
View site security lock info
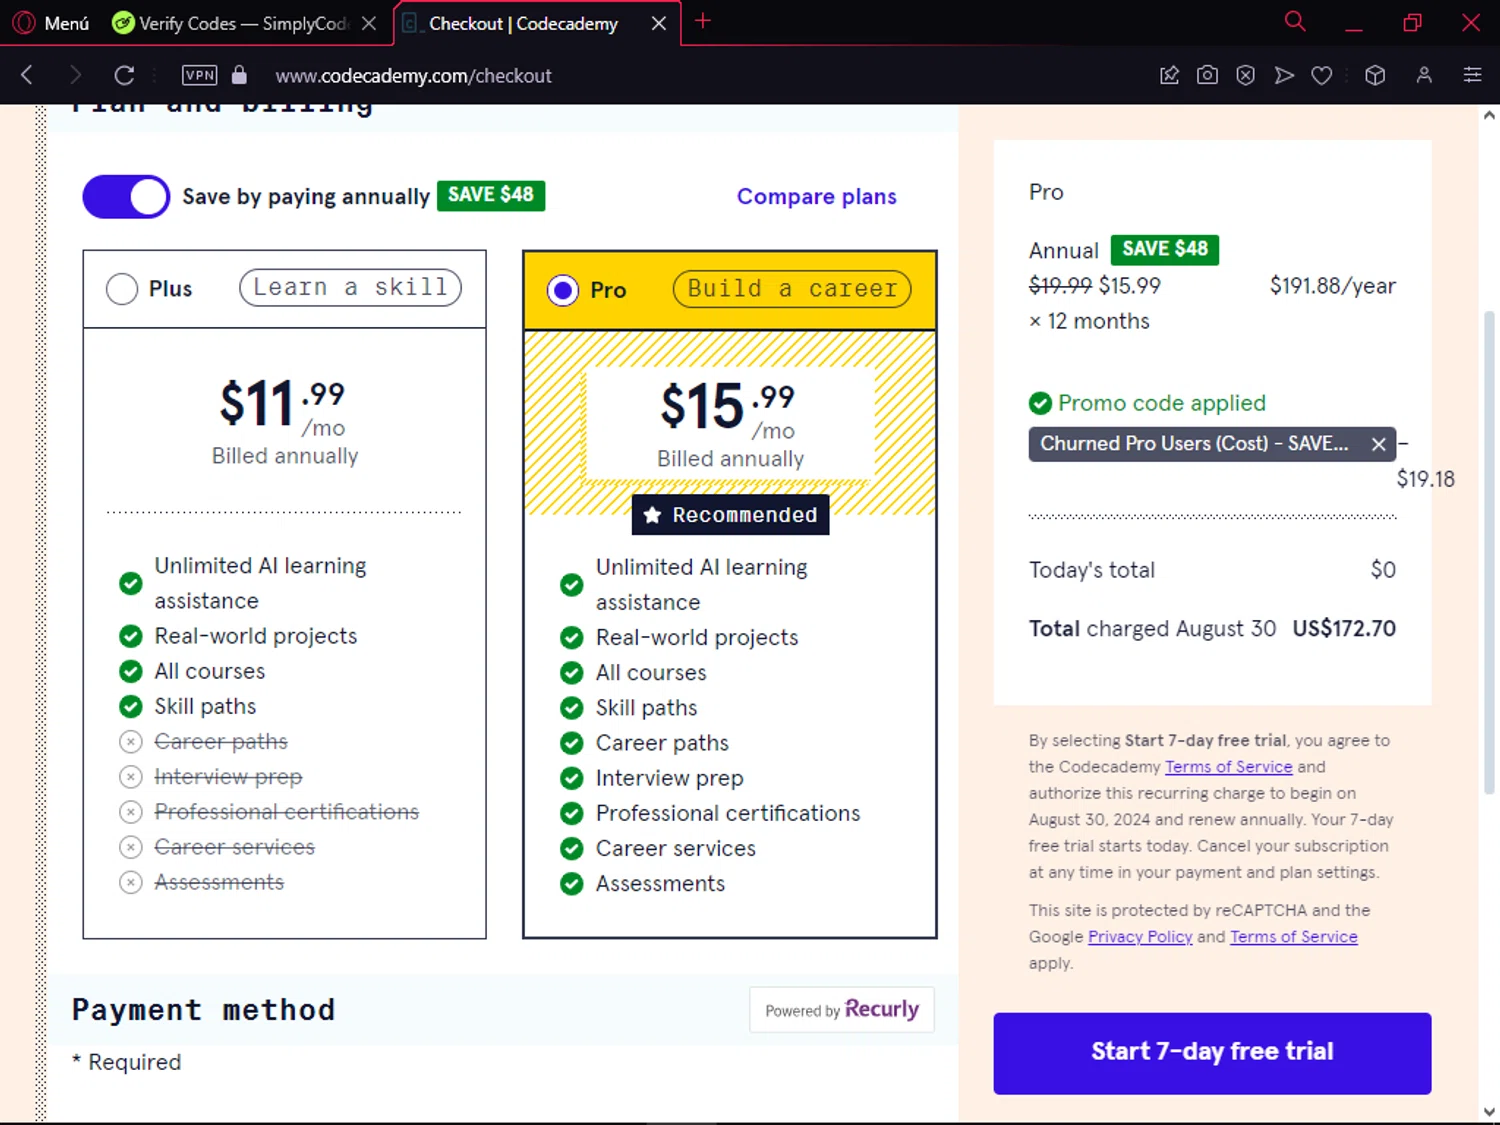239,75
